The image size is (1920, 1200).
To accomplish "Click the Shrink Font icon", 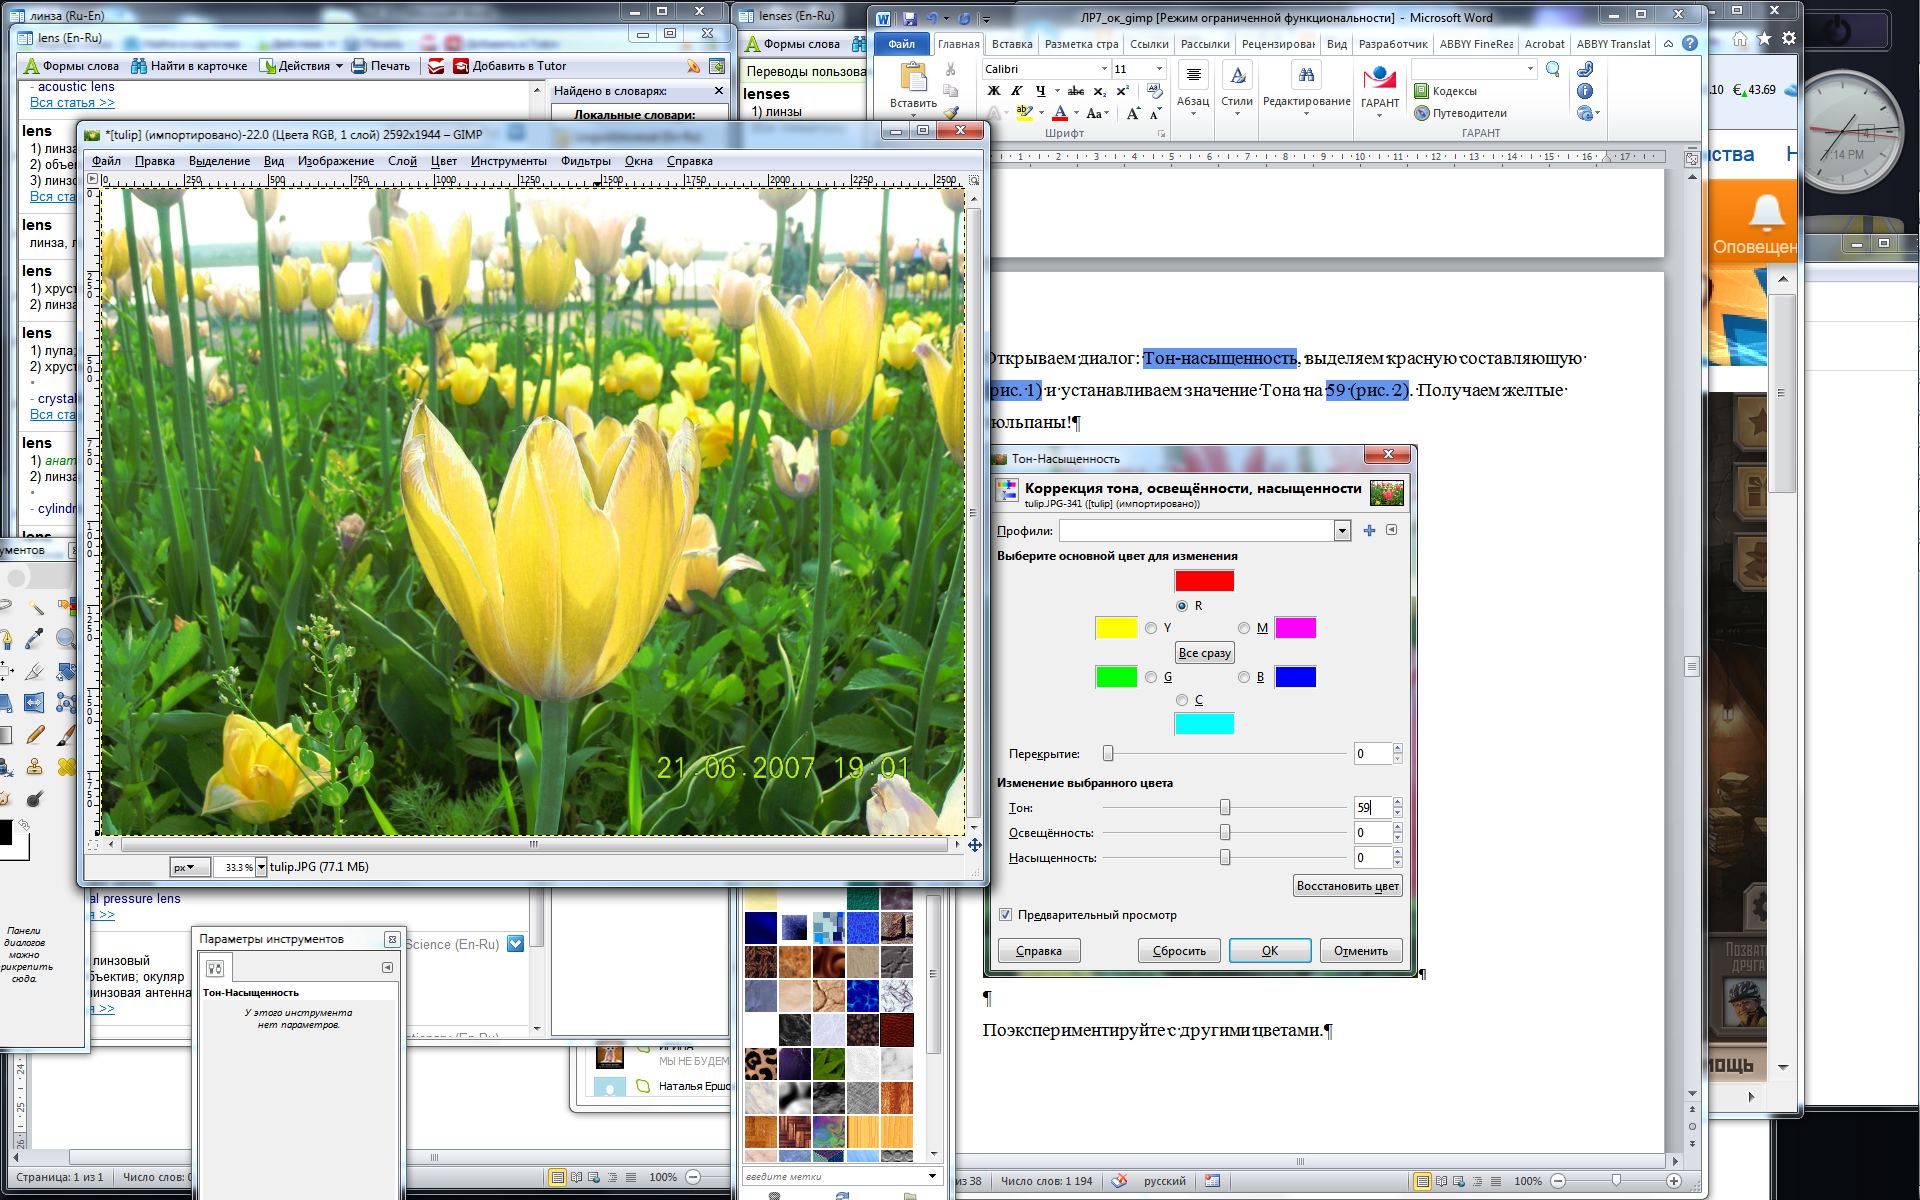I will coord(1154,113).
